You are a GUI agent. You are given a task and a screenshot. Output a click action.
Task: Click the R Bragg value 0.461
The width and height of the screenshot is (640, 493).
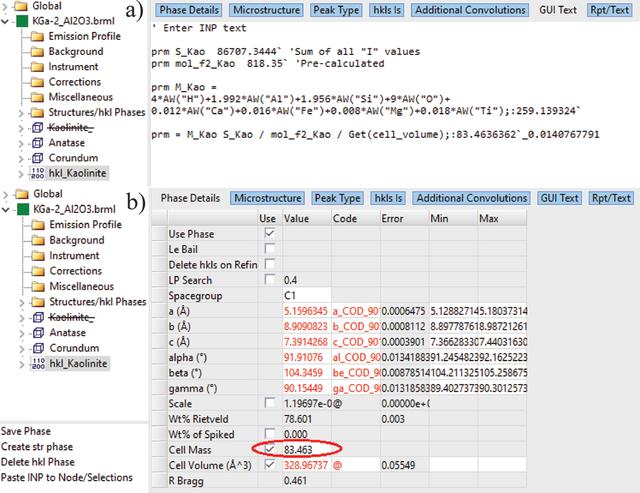[295, 481]
